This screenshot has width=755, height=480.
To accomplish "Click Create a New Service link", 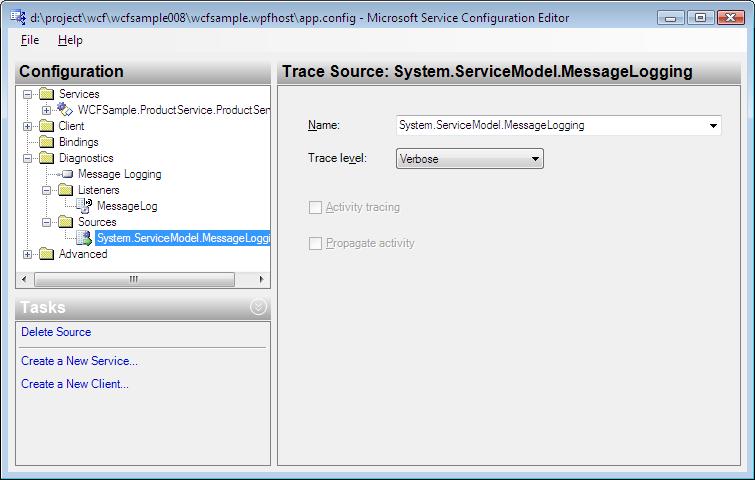I will click(79, 361).
